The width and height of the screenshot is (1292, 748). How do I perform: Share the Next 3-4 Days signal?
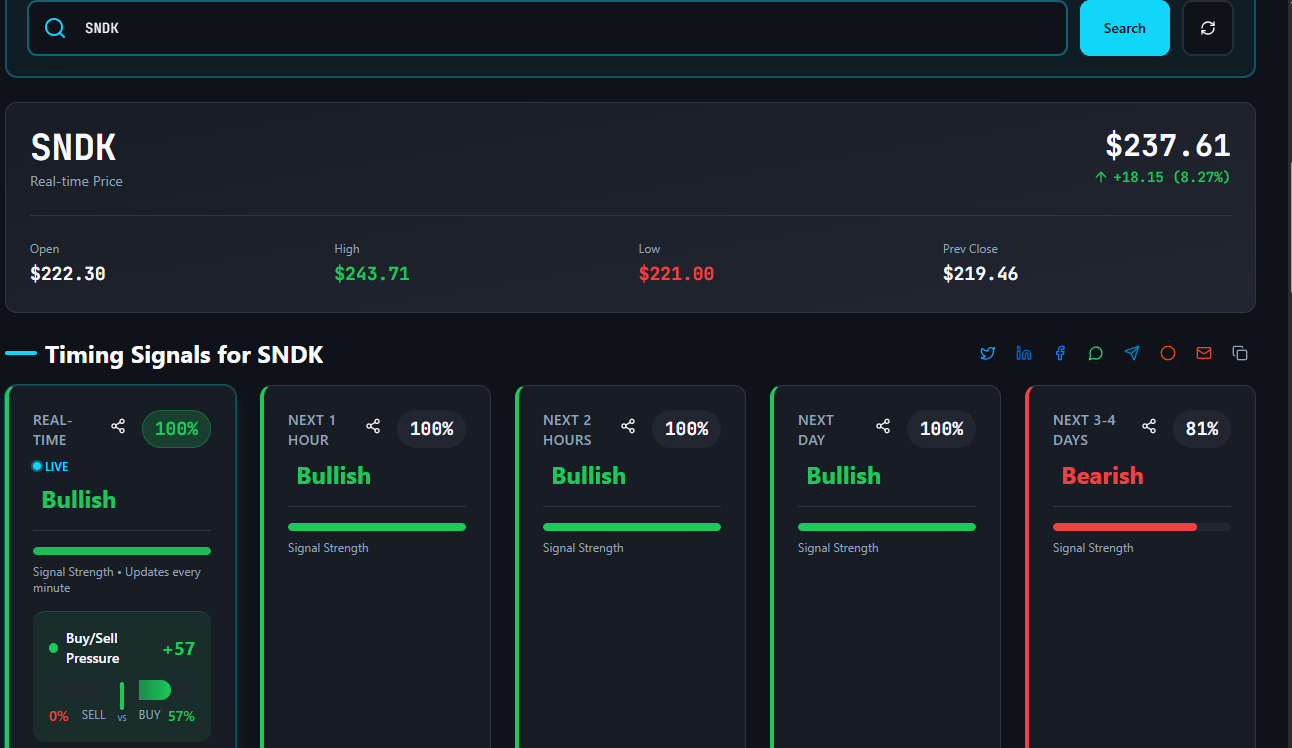[1149, 427]
